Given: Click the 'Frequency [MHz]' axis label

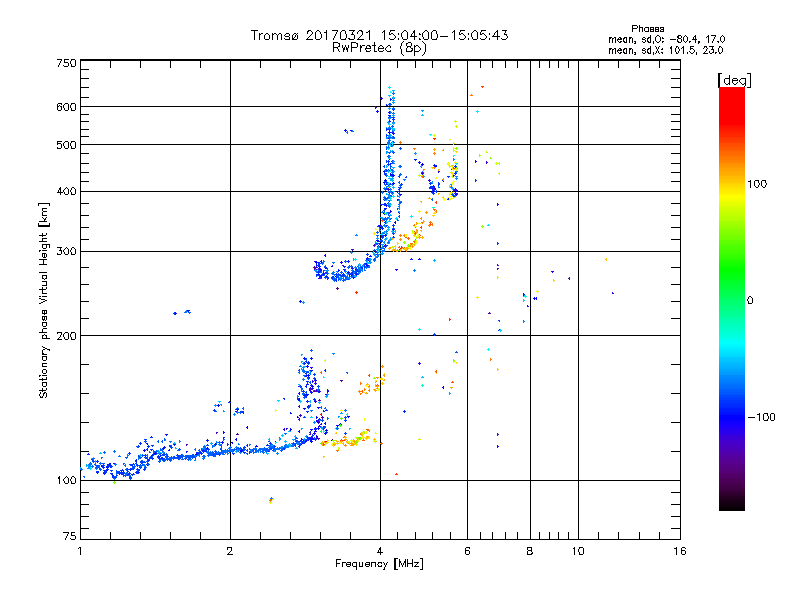Looking at the screenshot, I should tap(379, 564).
